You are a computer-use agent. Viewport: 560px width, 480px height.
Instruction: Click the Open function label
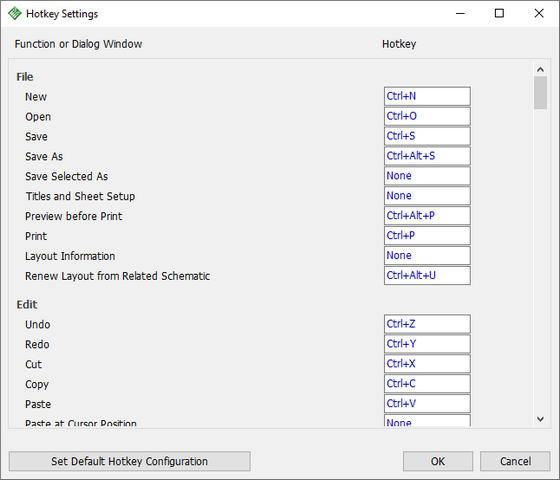click(x=38, y=117)
